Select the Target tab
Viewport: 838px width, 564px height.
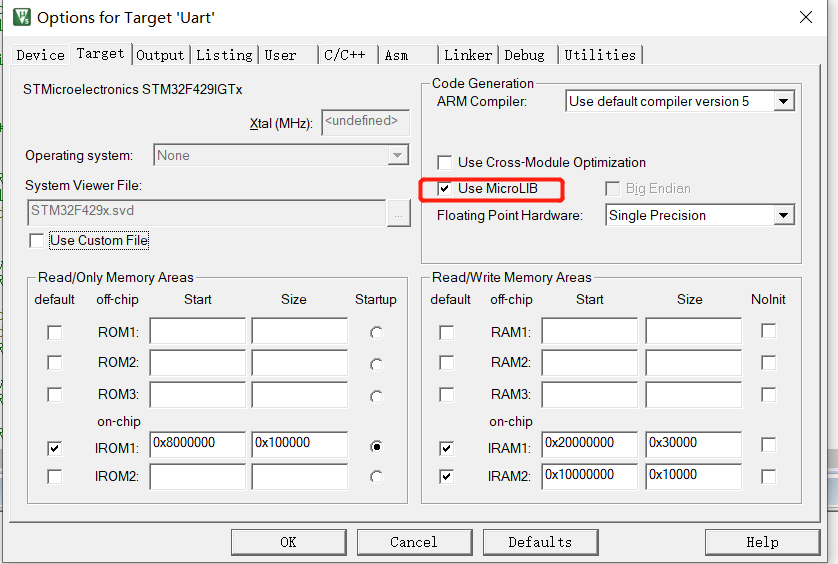[100, 53]
